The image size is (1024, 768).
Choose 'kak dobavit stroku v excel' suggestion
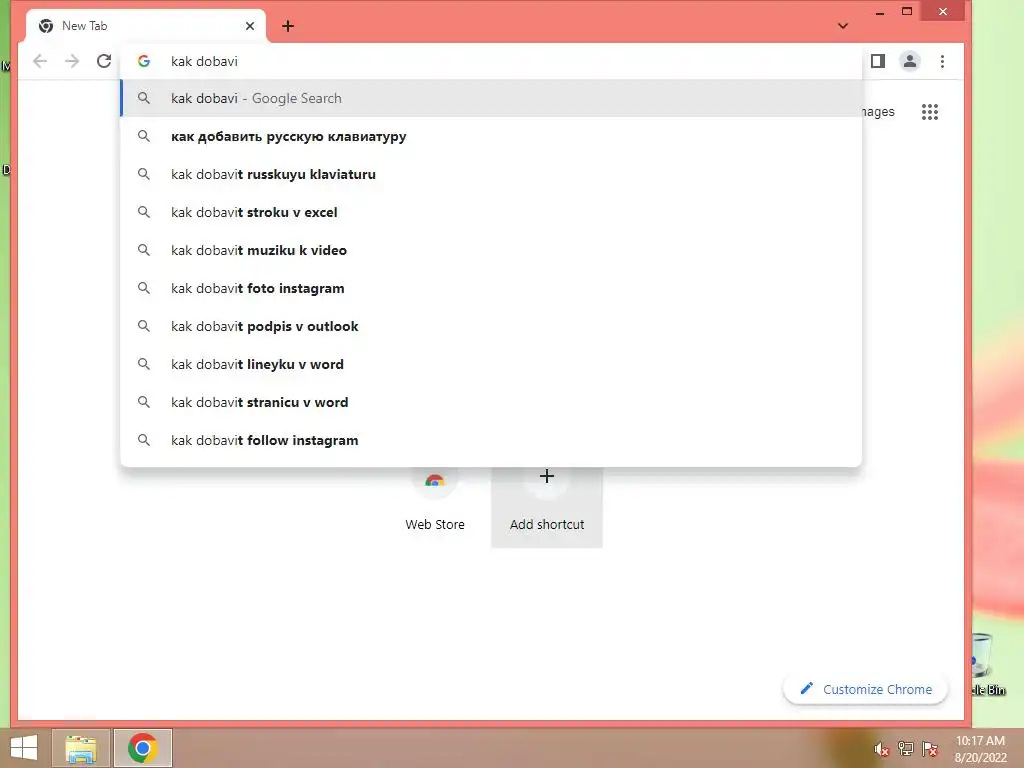491,212
